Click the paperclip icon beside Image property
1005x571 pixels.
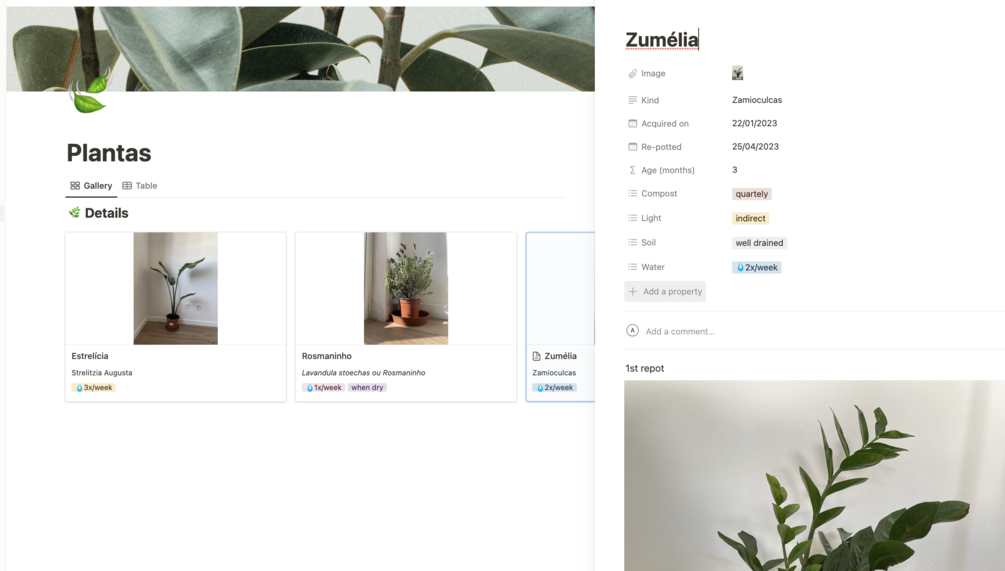point(633,74)
